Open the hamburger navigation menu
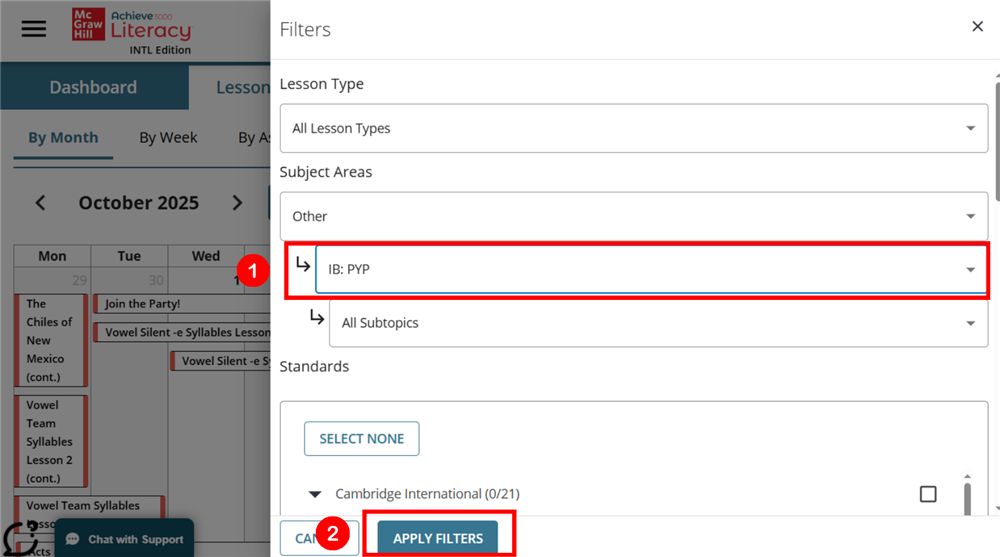1000x557 pixels. [x=34, y=28]
